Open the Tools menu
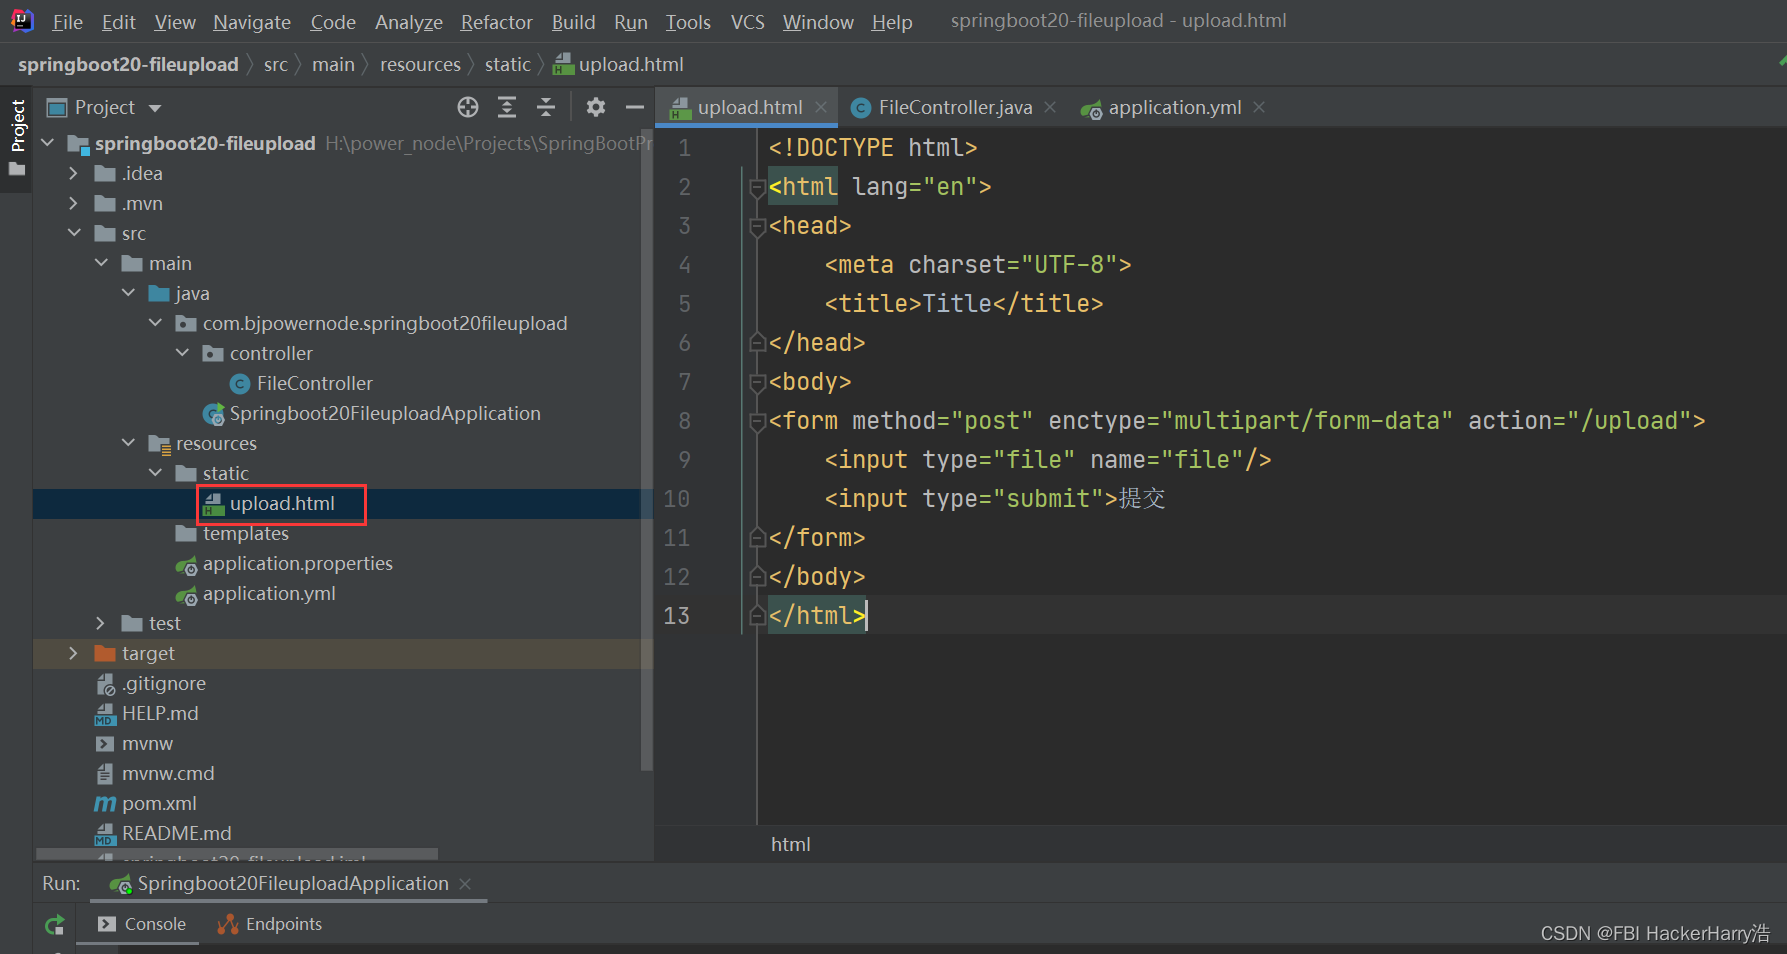Screen dimensions: 1787x954 click(x=688, y=22)
